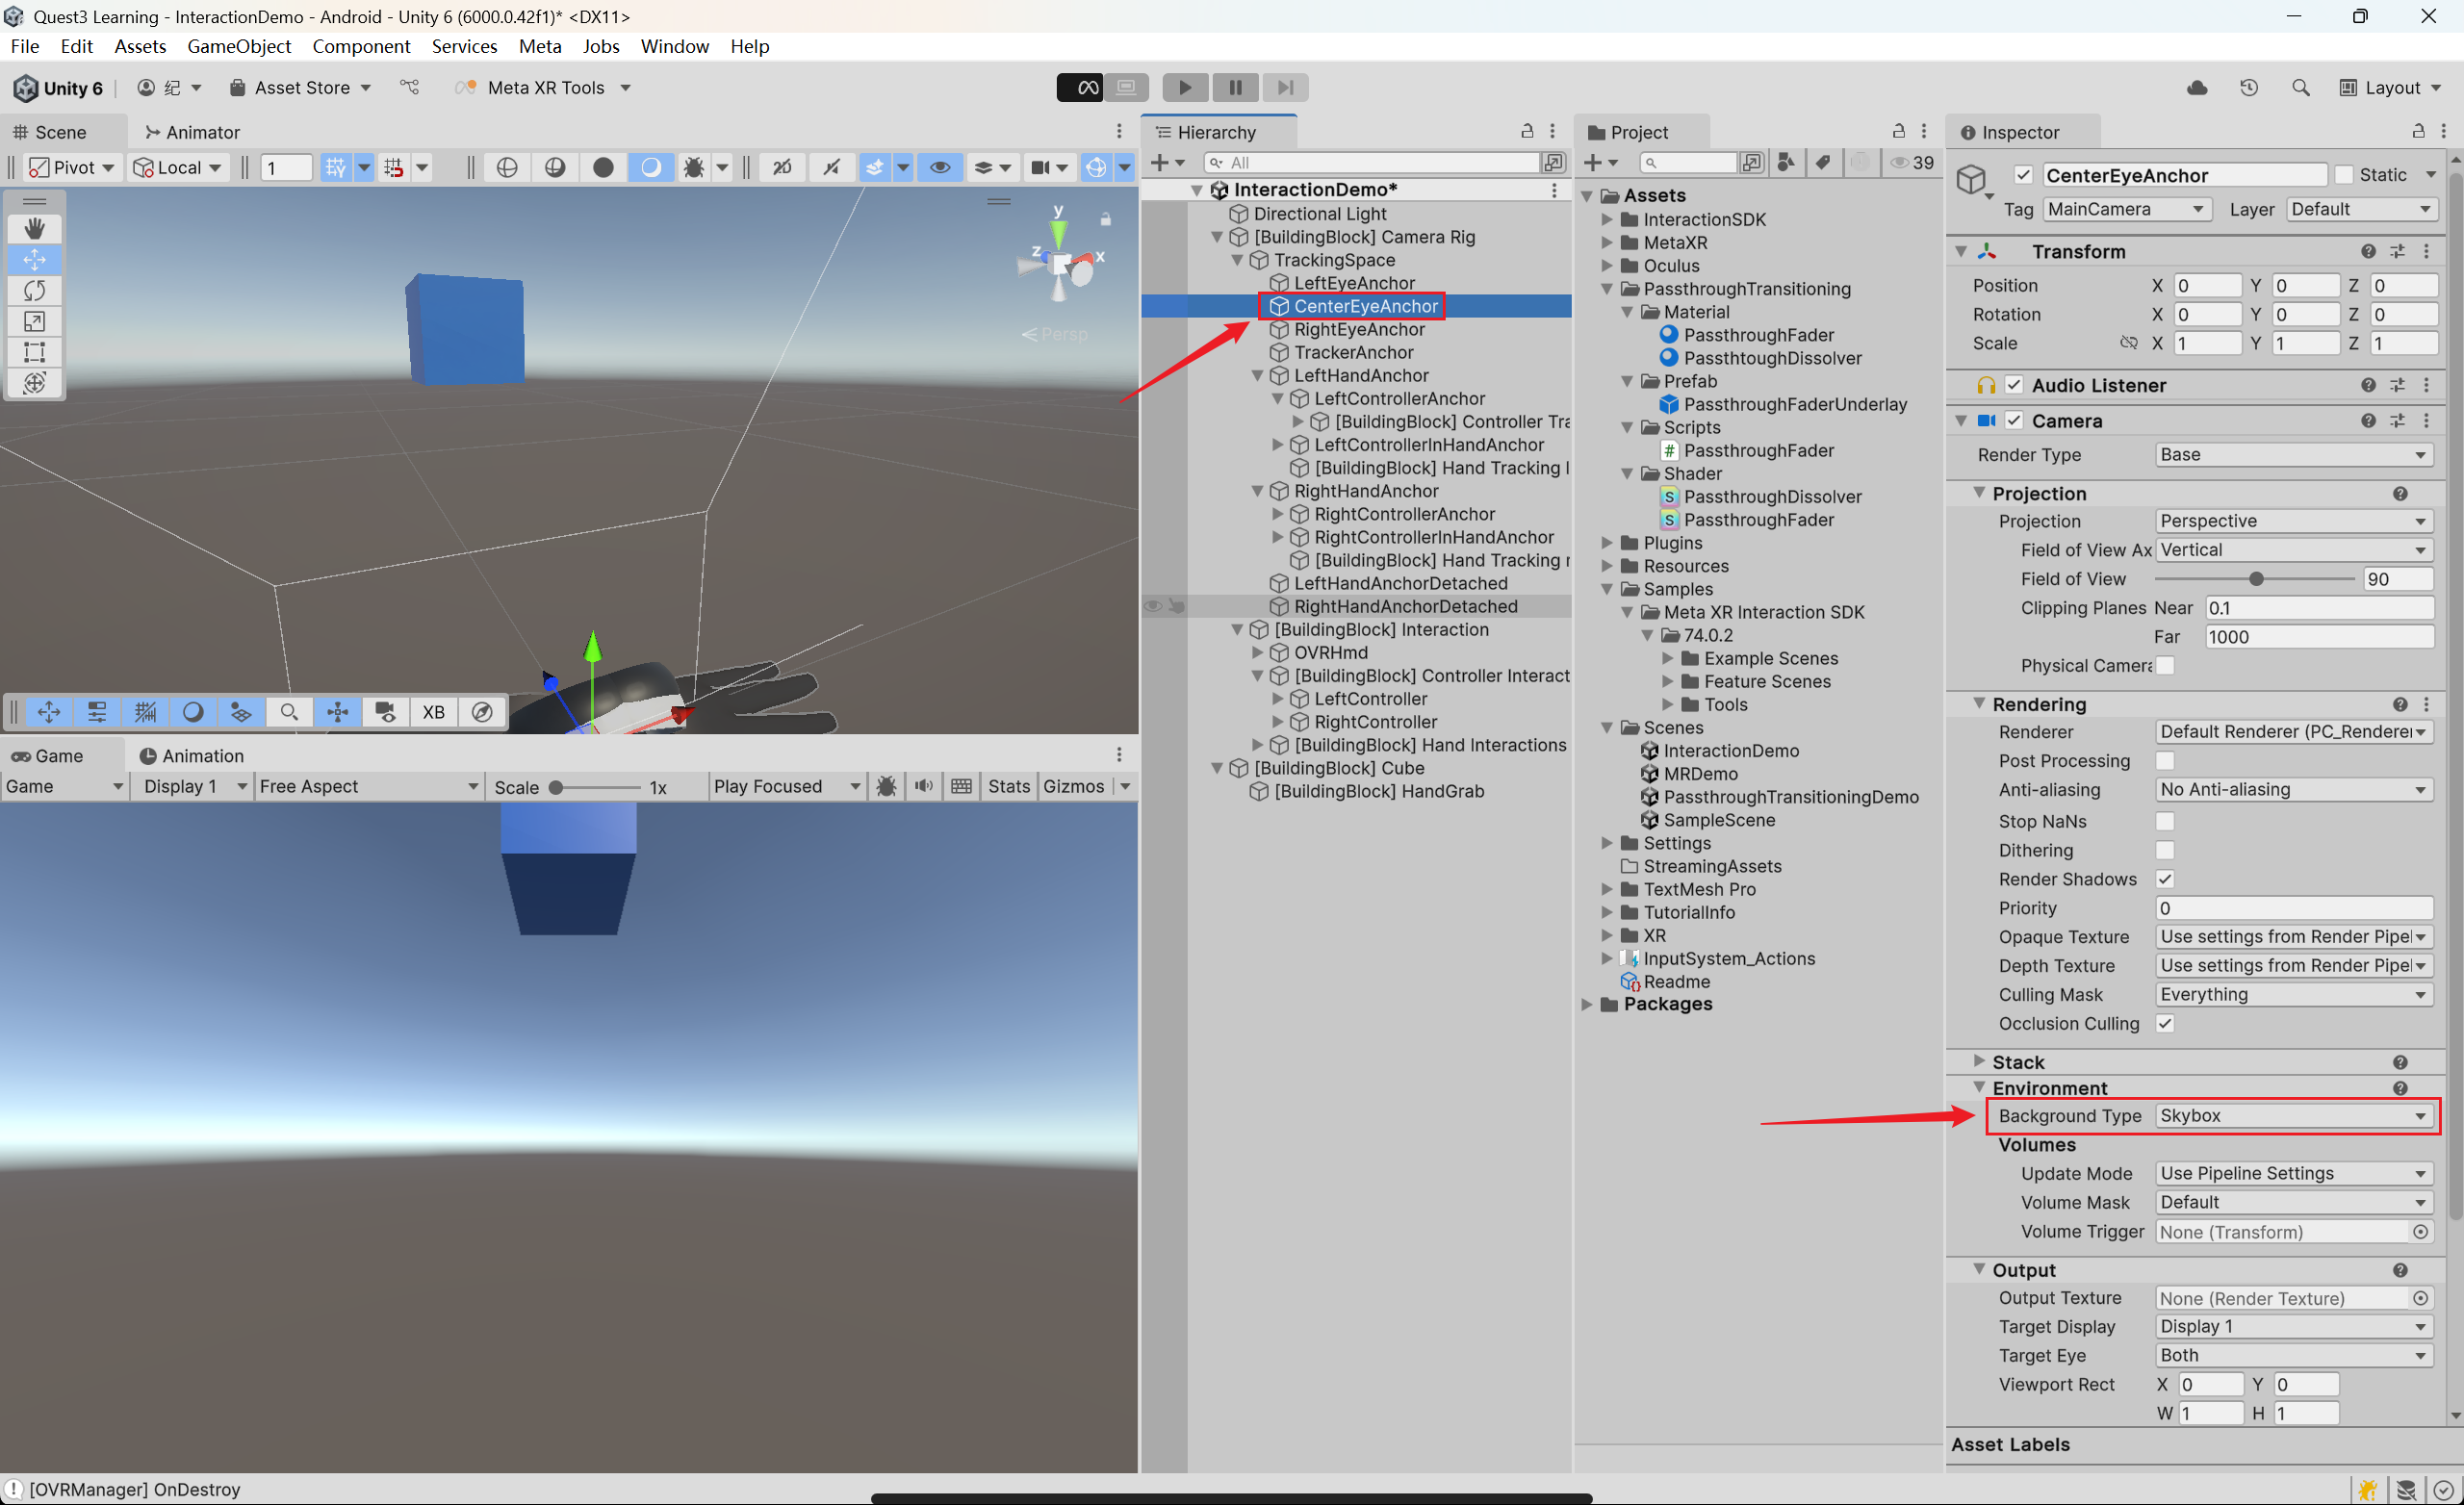Enable Dithering checkbox
Screen dimensions: 2464x1505
click(x=2165, y=850)
